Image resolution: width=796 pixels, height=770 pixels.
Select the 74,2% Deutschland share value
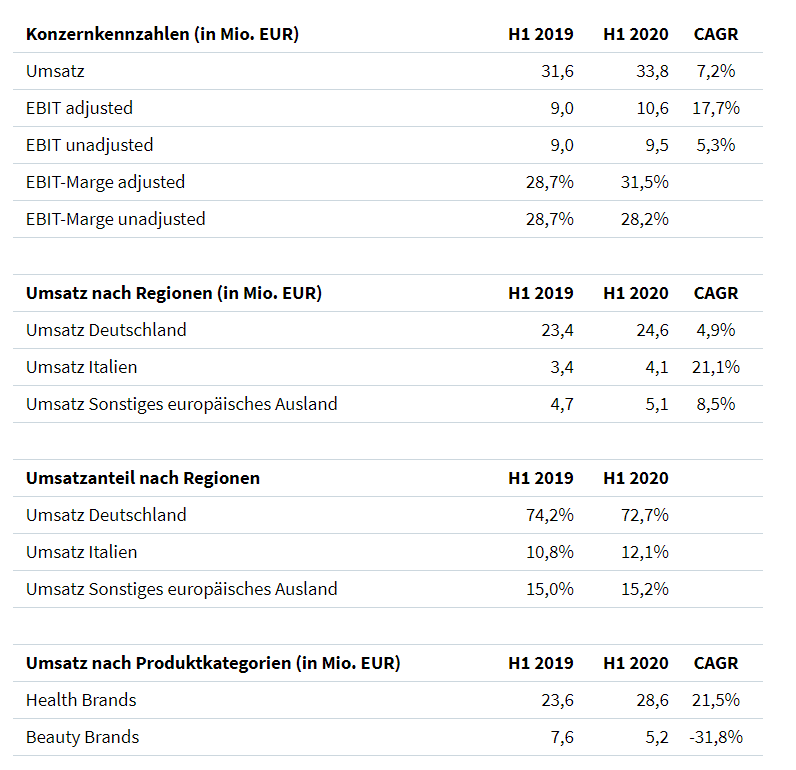point(549,515)
